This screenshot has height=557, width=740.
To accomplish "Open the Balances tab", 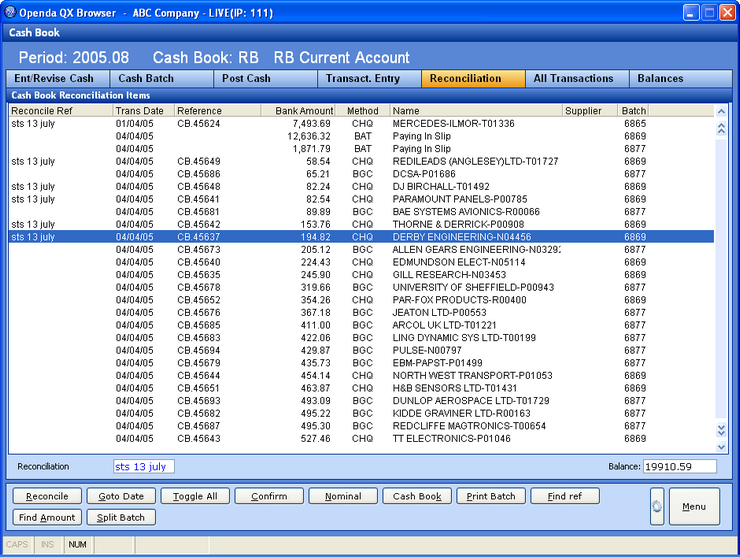I will (x=681, y=78).
